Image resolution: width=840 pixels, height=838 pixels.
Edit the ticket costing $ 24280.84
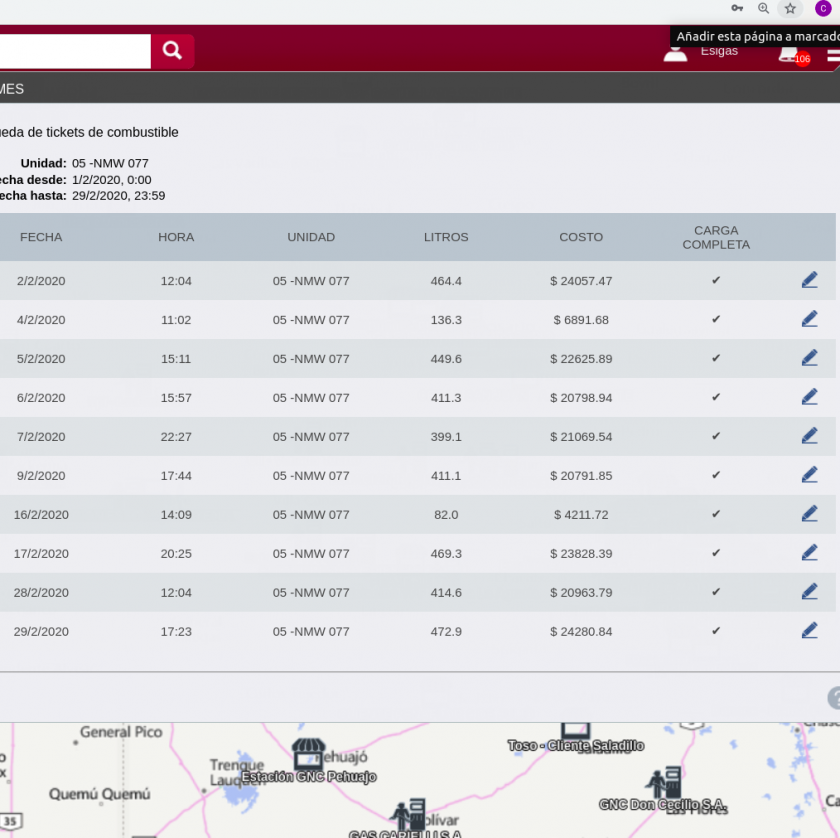(x=809, y=631)
